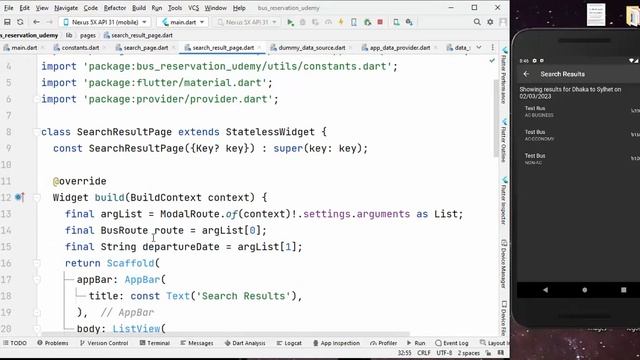Click the Profile app gauge icon
The height and width of the screenshot is (360, 640).
(x=328, y=22)
